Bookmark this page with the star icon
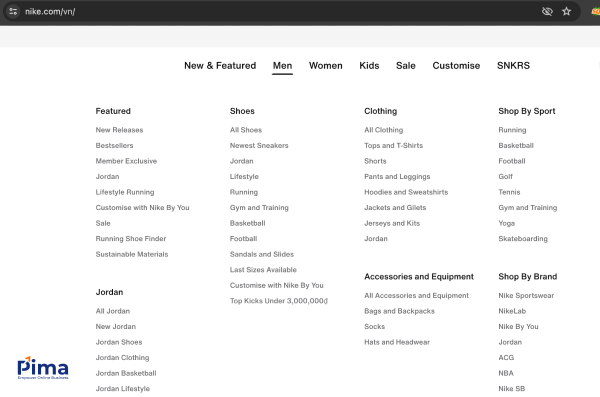Screen dimensions: 600x397 566,11
